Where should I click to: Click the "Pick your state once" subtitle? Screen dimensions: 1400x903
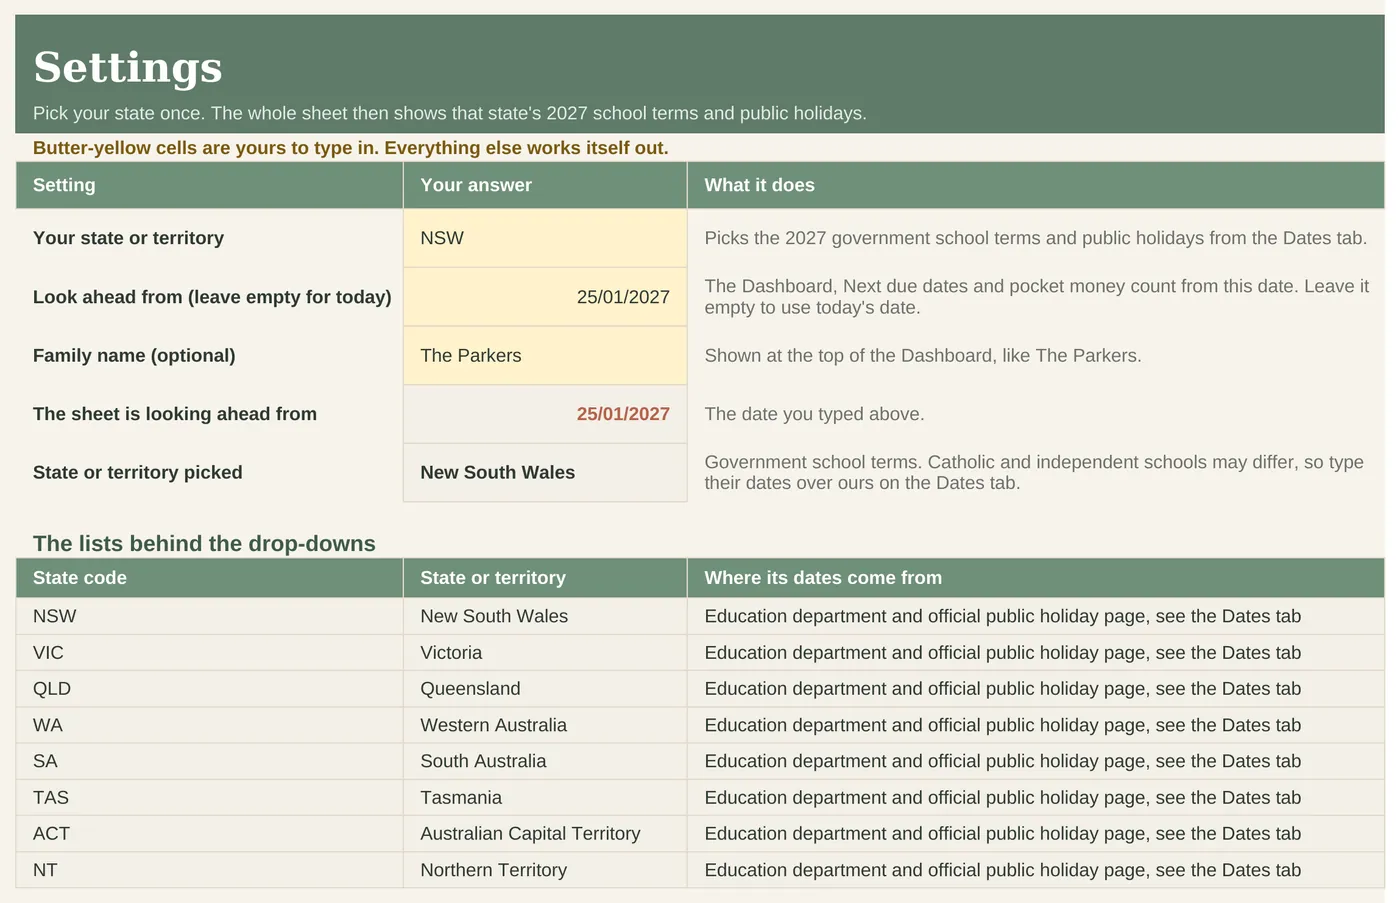pos(450,113)
